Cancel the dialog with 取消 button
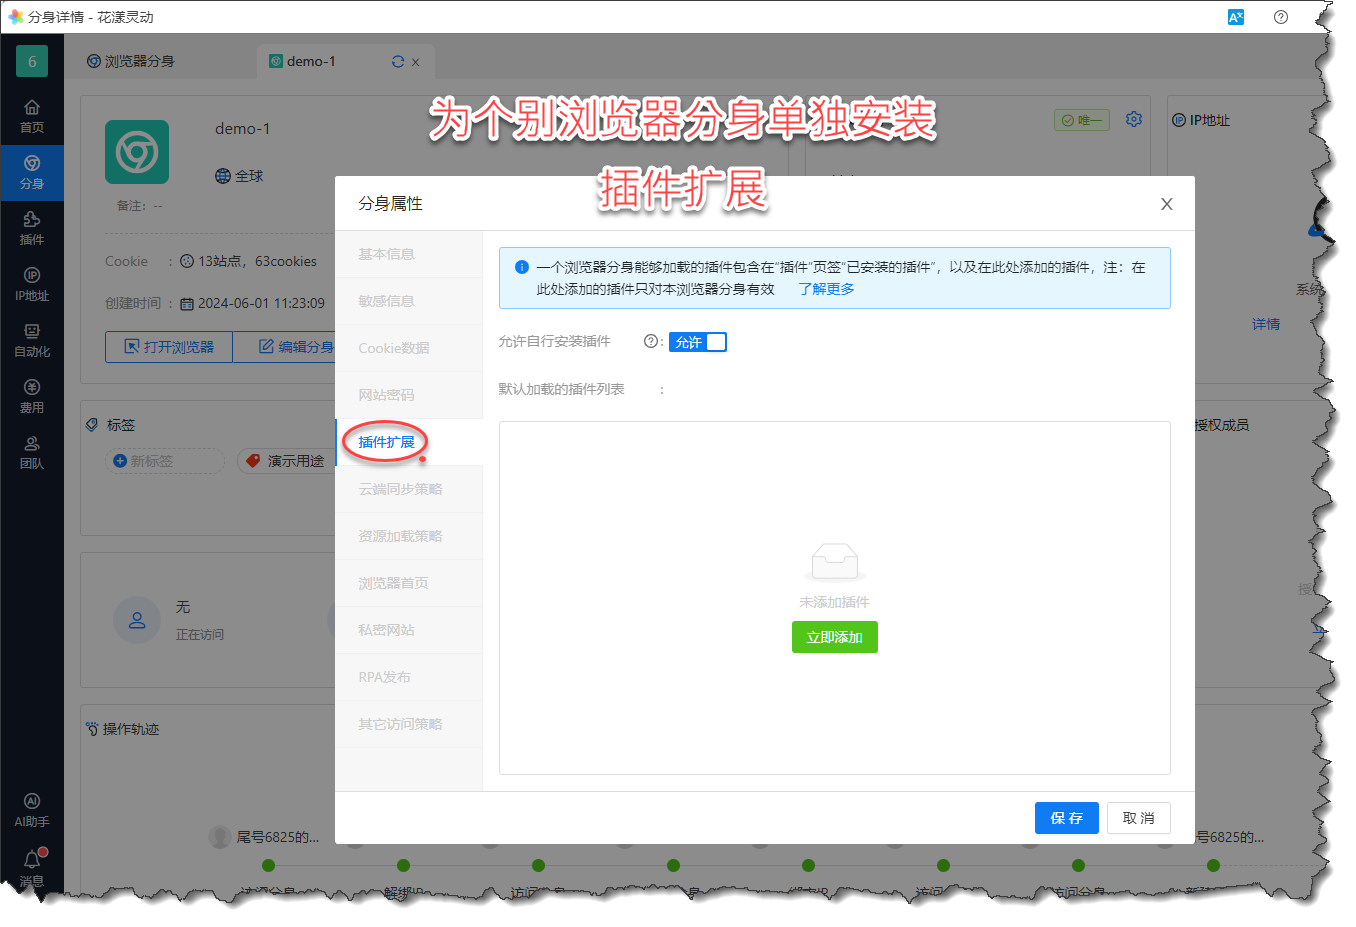 [x=1138, y=818]
